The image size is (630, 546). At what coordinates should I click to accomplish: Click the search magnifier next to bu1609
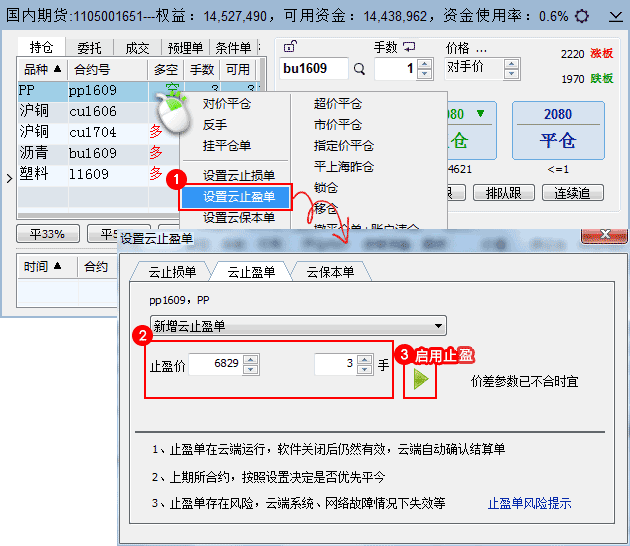pyautogui.click(x=359, y=69)
